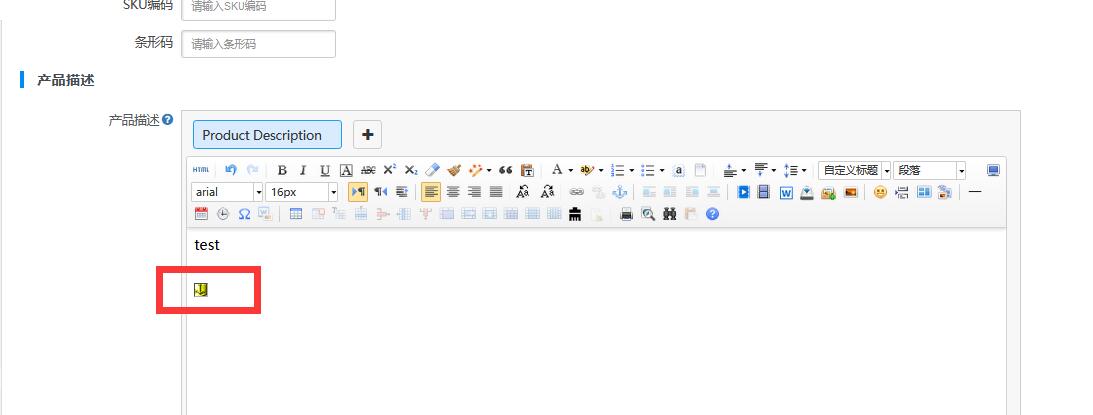This screenshot has width=1093, height=415.
Task: Insert special character with Omega icon
Action: click(x=244, y=214)
